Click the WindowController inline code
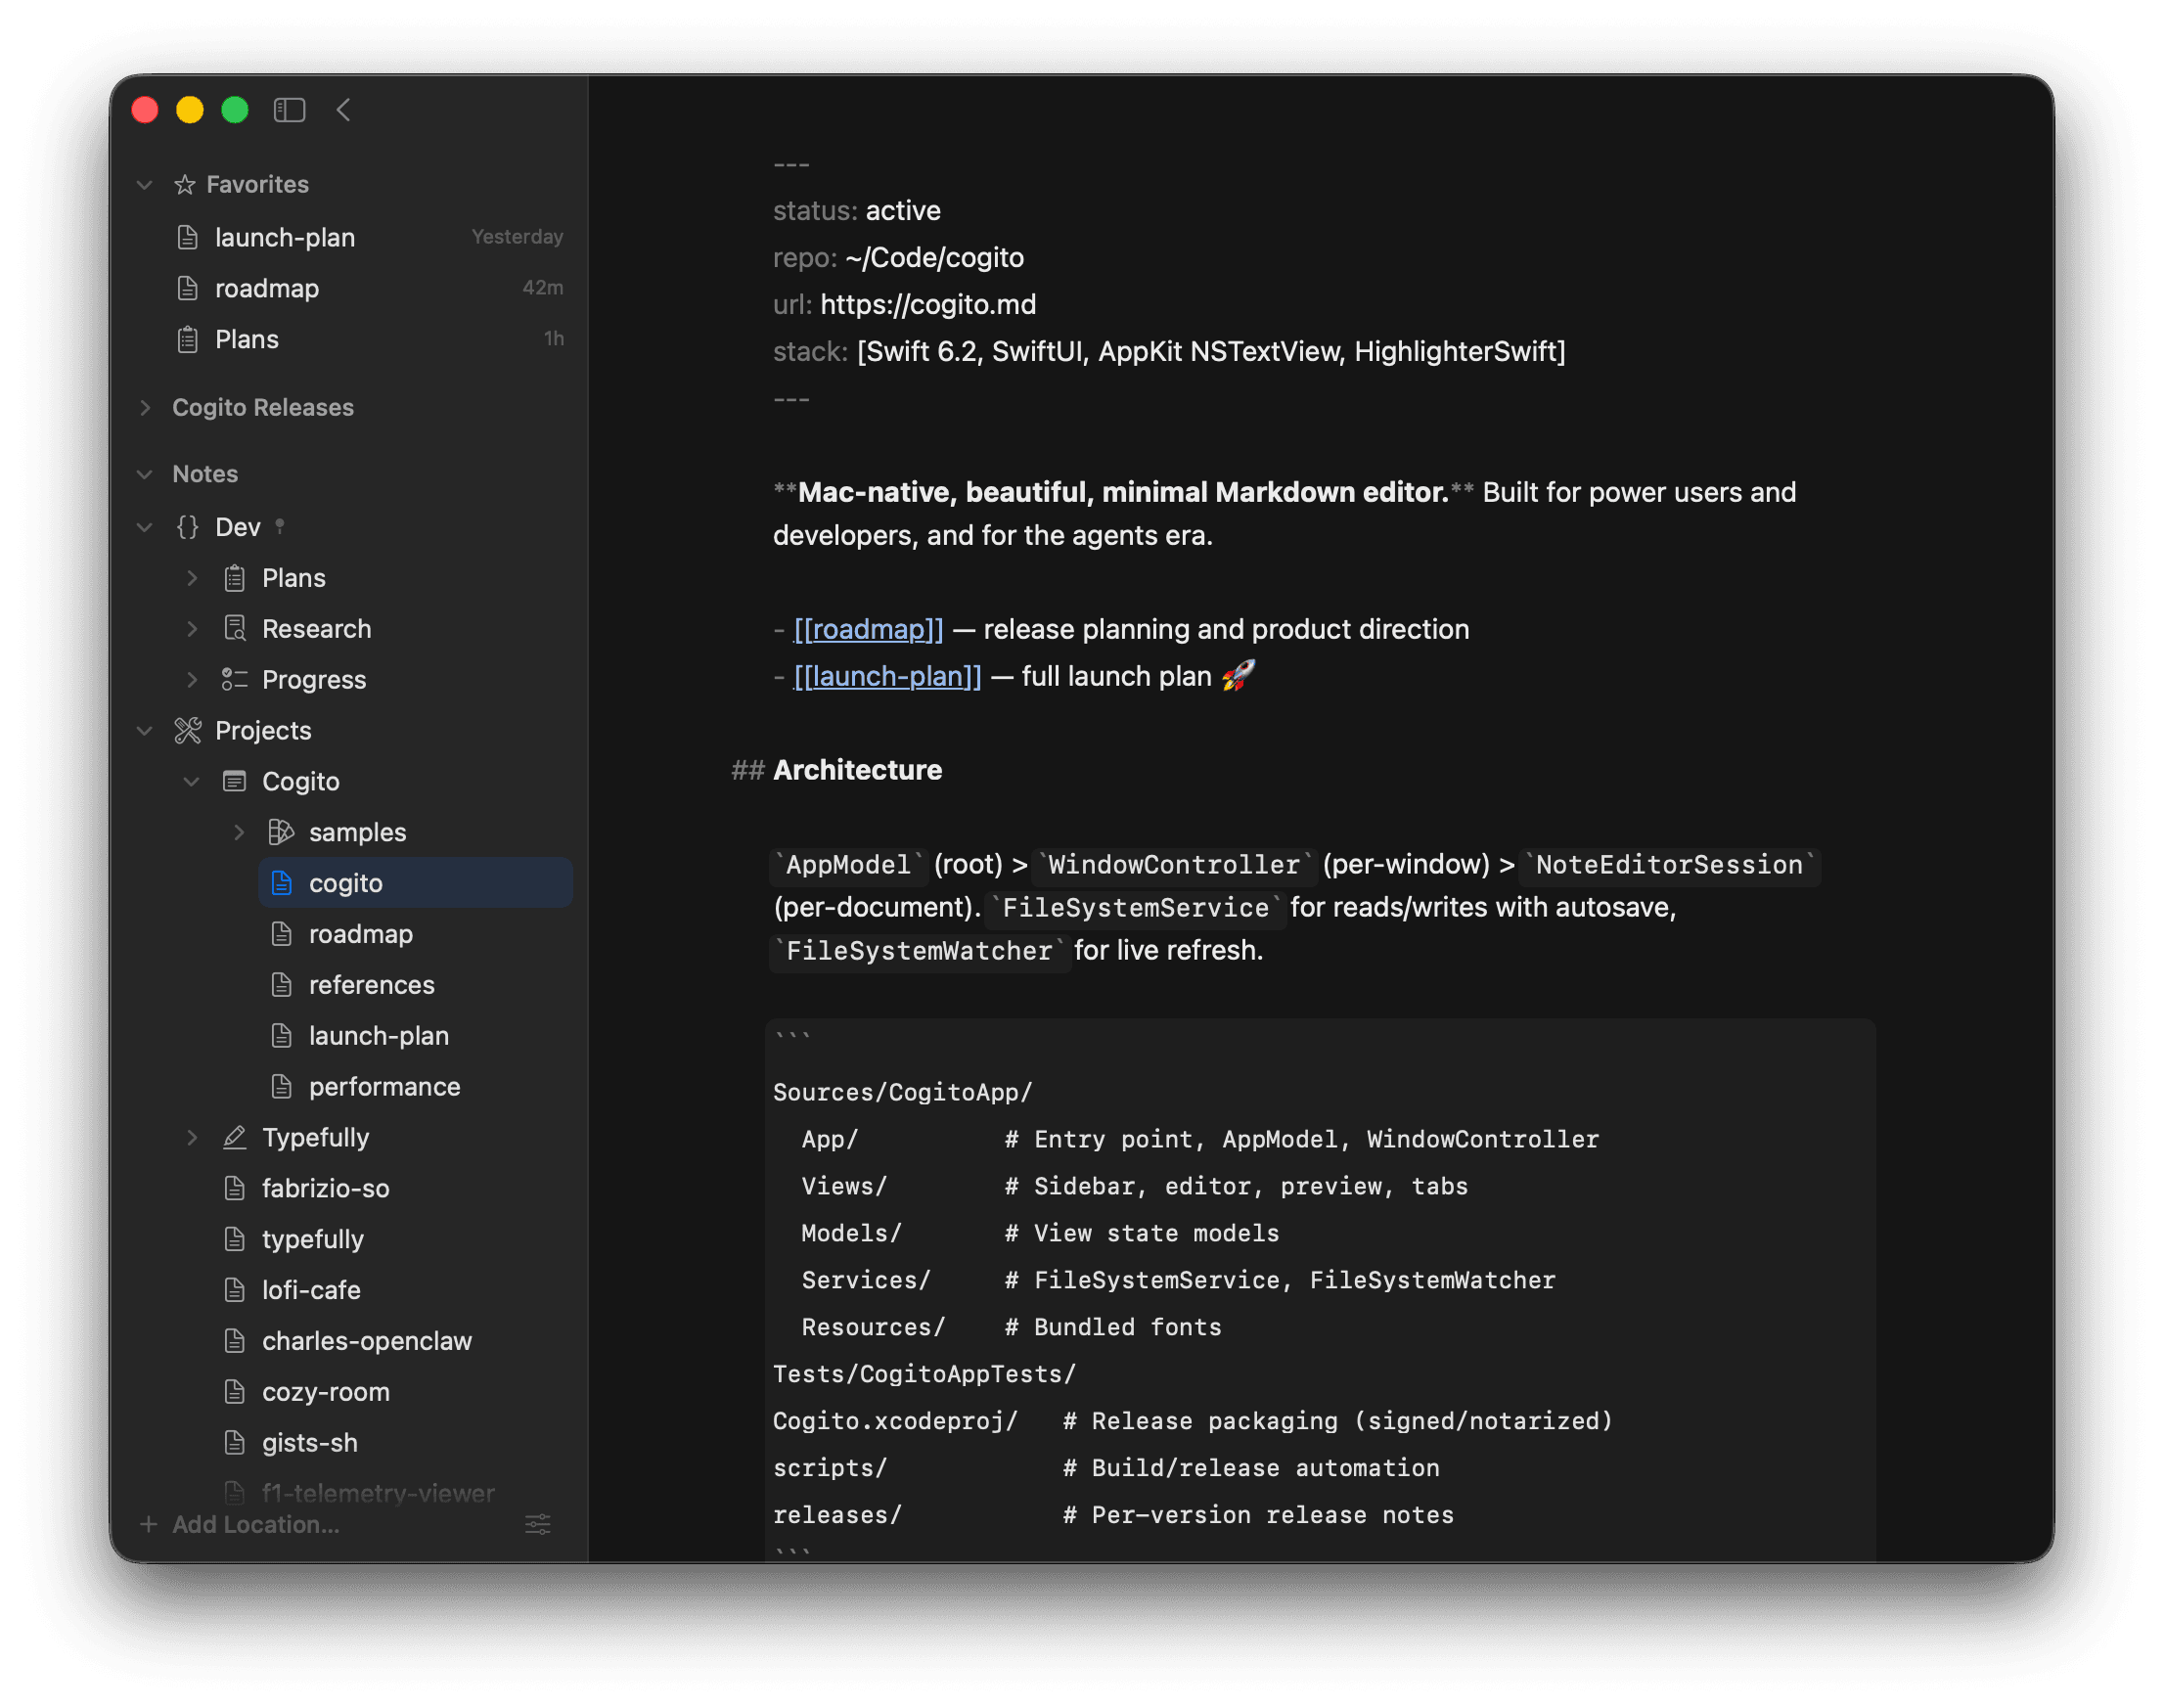2164x1708 pixels. 1174,865
